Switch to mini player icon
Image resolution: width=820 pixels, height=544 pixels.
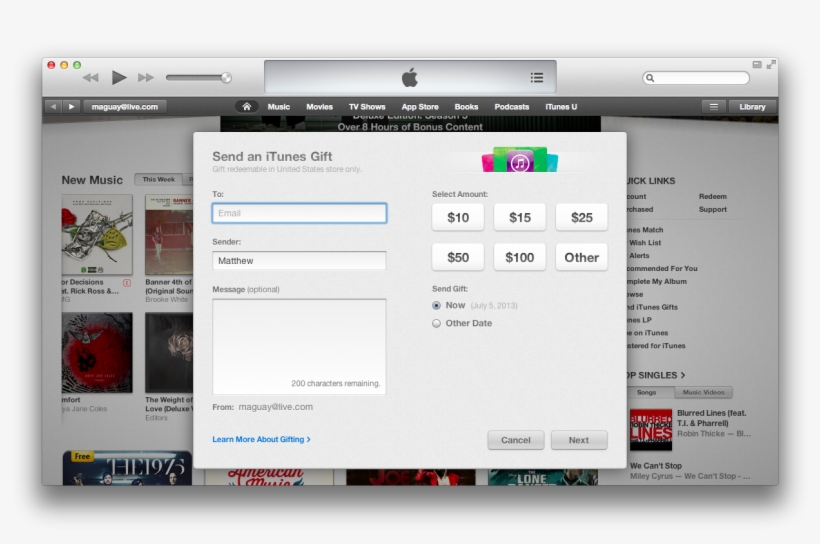click(x=757, y=64)
